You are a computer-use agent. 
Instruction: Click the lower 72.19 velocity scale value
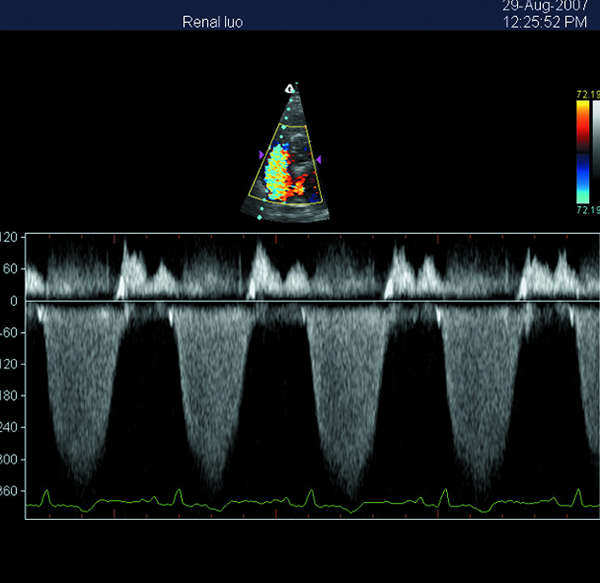tap(587, 212)
